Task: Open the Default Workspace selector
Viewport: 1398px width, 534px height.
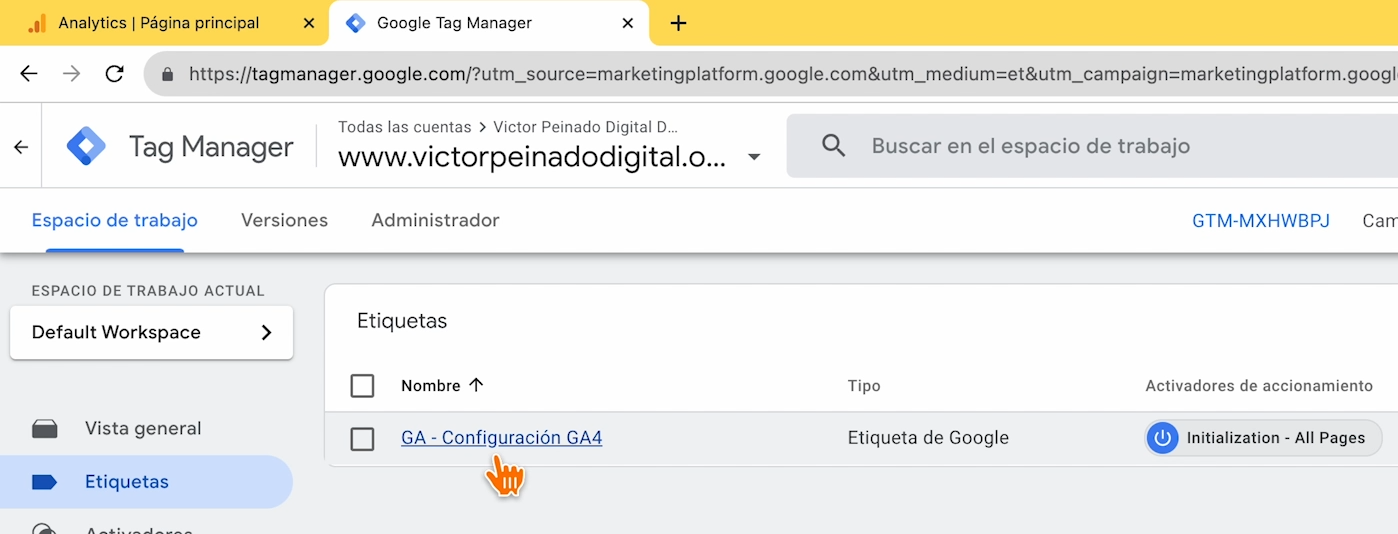Action: [x=151, y=332]
